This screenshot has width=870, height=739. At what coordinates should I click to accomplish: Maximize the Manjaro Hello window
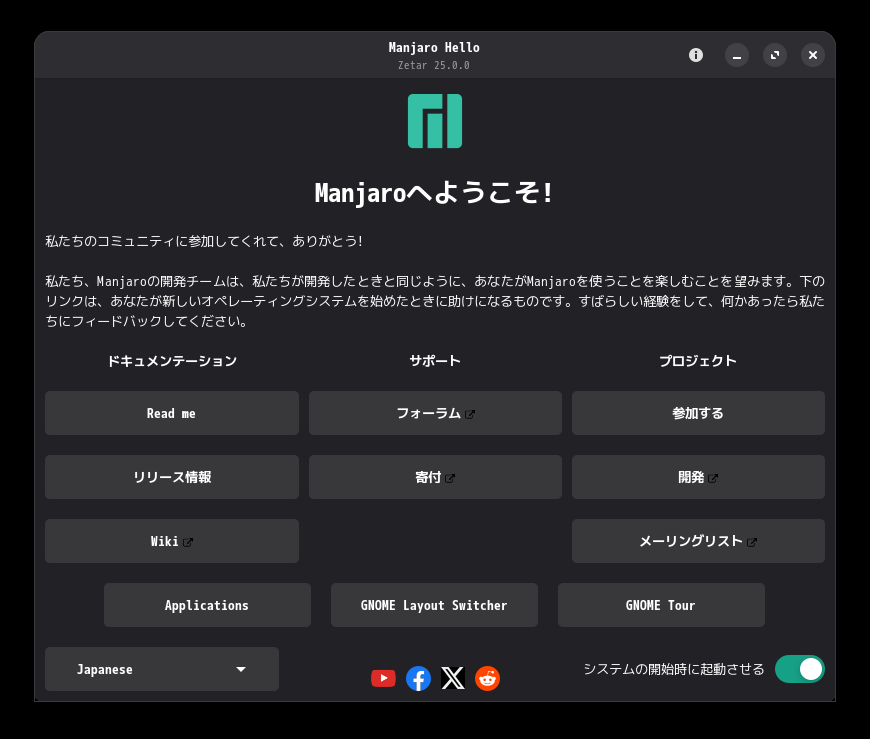[775, 55]
